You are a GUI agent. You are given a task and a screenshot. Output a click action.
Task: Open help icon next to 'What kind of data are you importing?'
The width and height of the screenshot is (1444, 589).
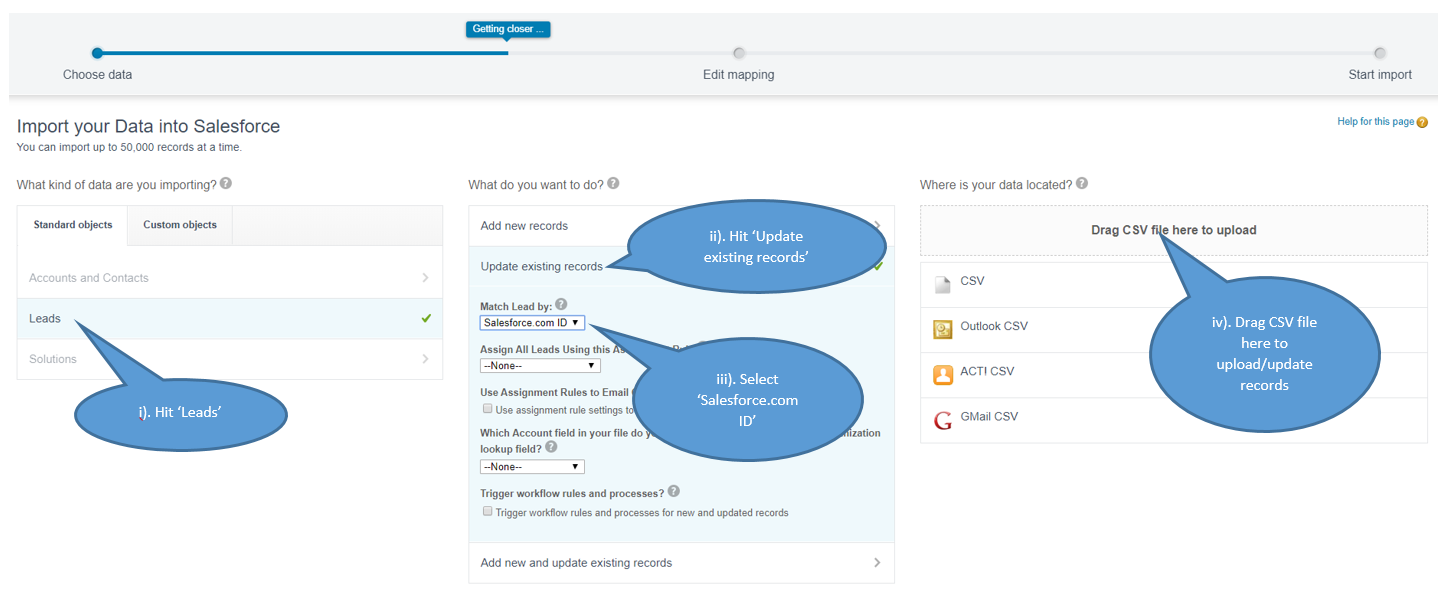(226, 183)
